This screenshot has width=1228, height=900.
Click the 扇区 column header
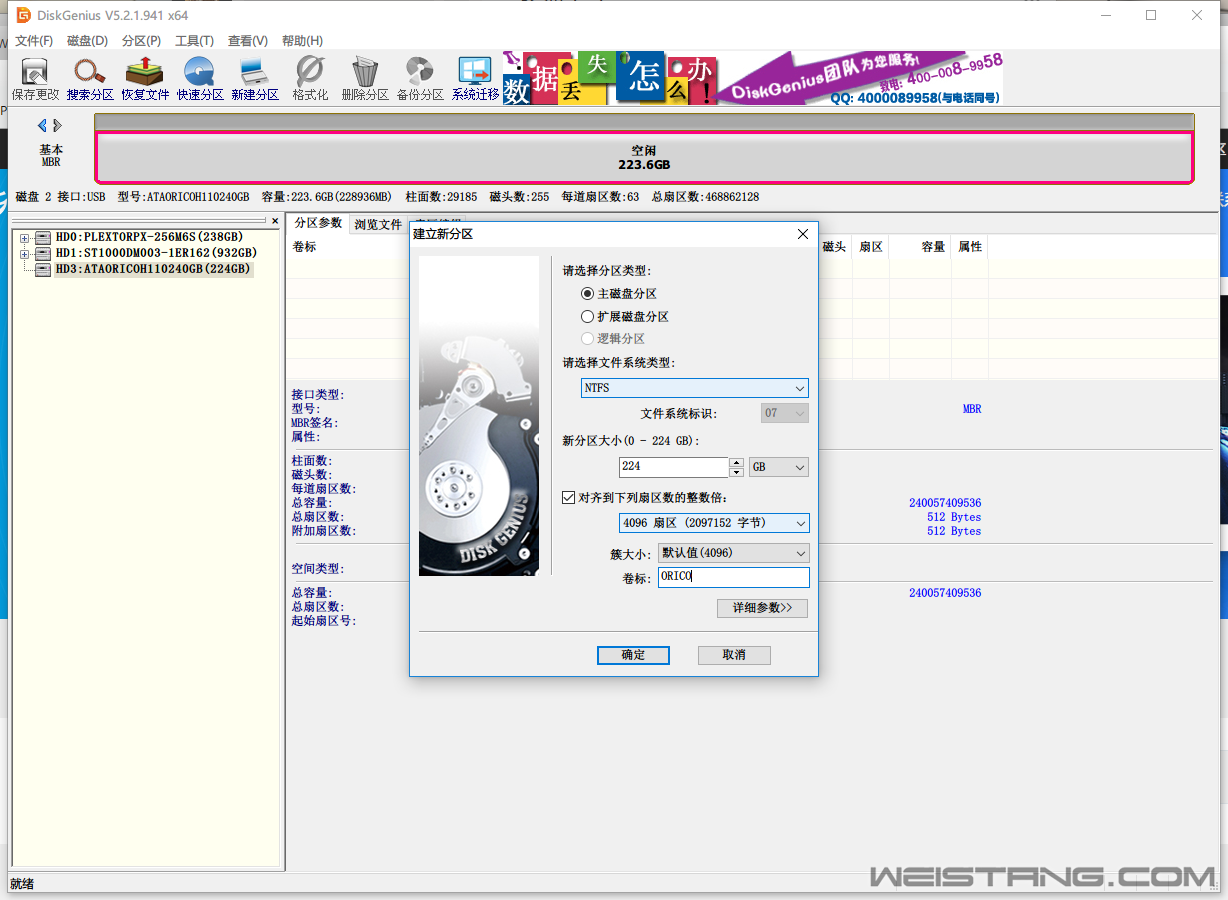pyautogui.click(x=871, y=247)
